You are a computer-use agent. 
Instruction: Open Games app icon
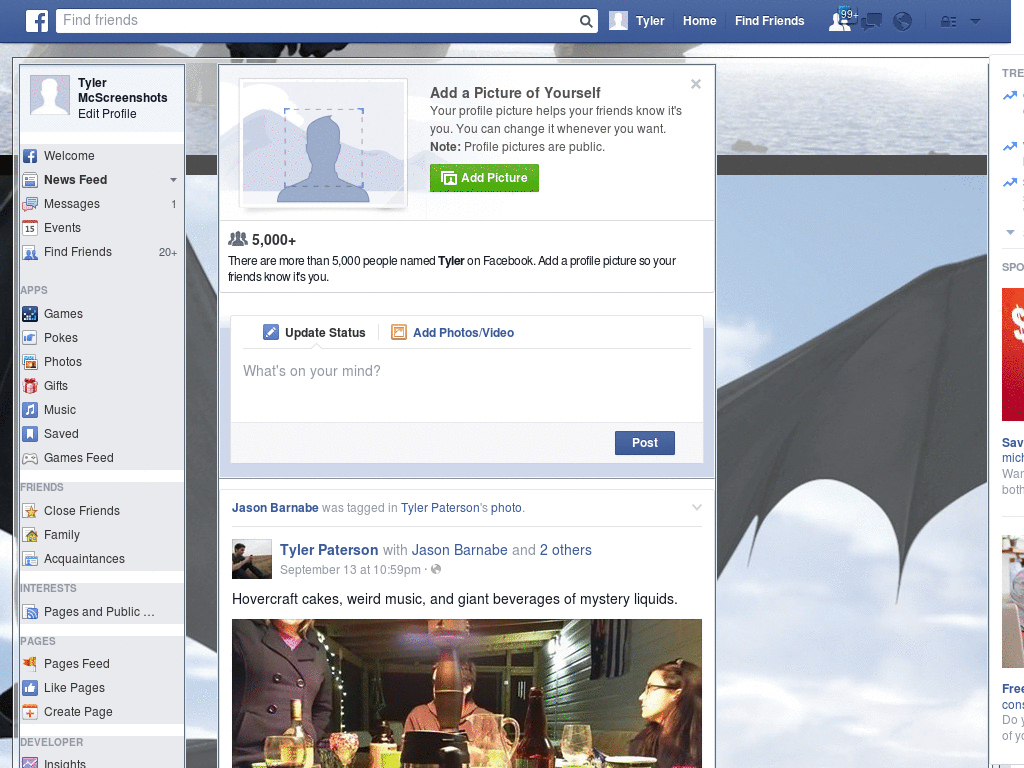coord(30,314)
